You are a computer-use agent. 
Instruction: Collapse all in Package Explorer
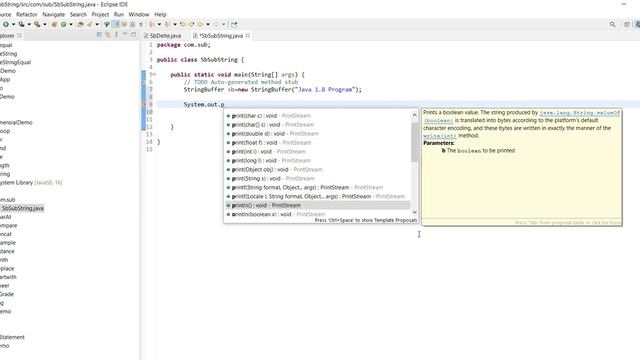tap(99, 35)
